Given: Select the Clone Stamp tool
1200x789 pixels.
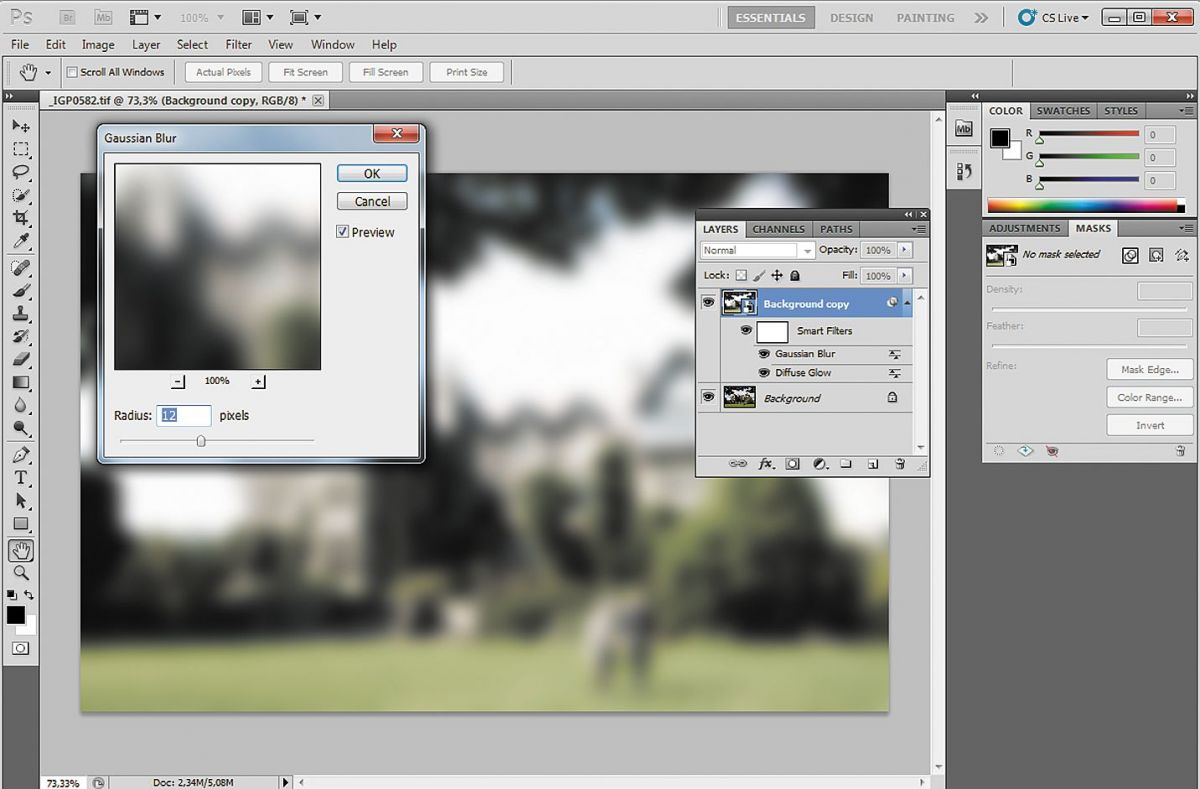Looking at the screenshot, I should [x=20, y=314].
